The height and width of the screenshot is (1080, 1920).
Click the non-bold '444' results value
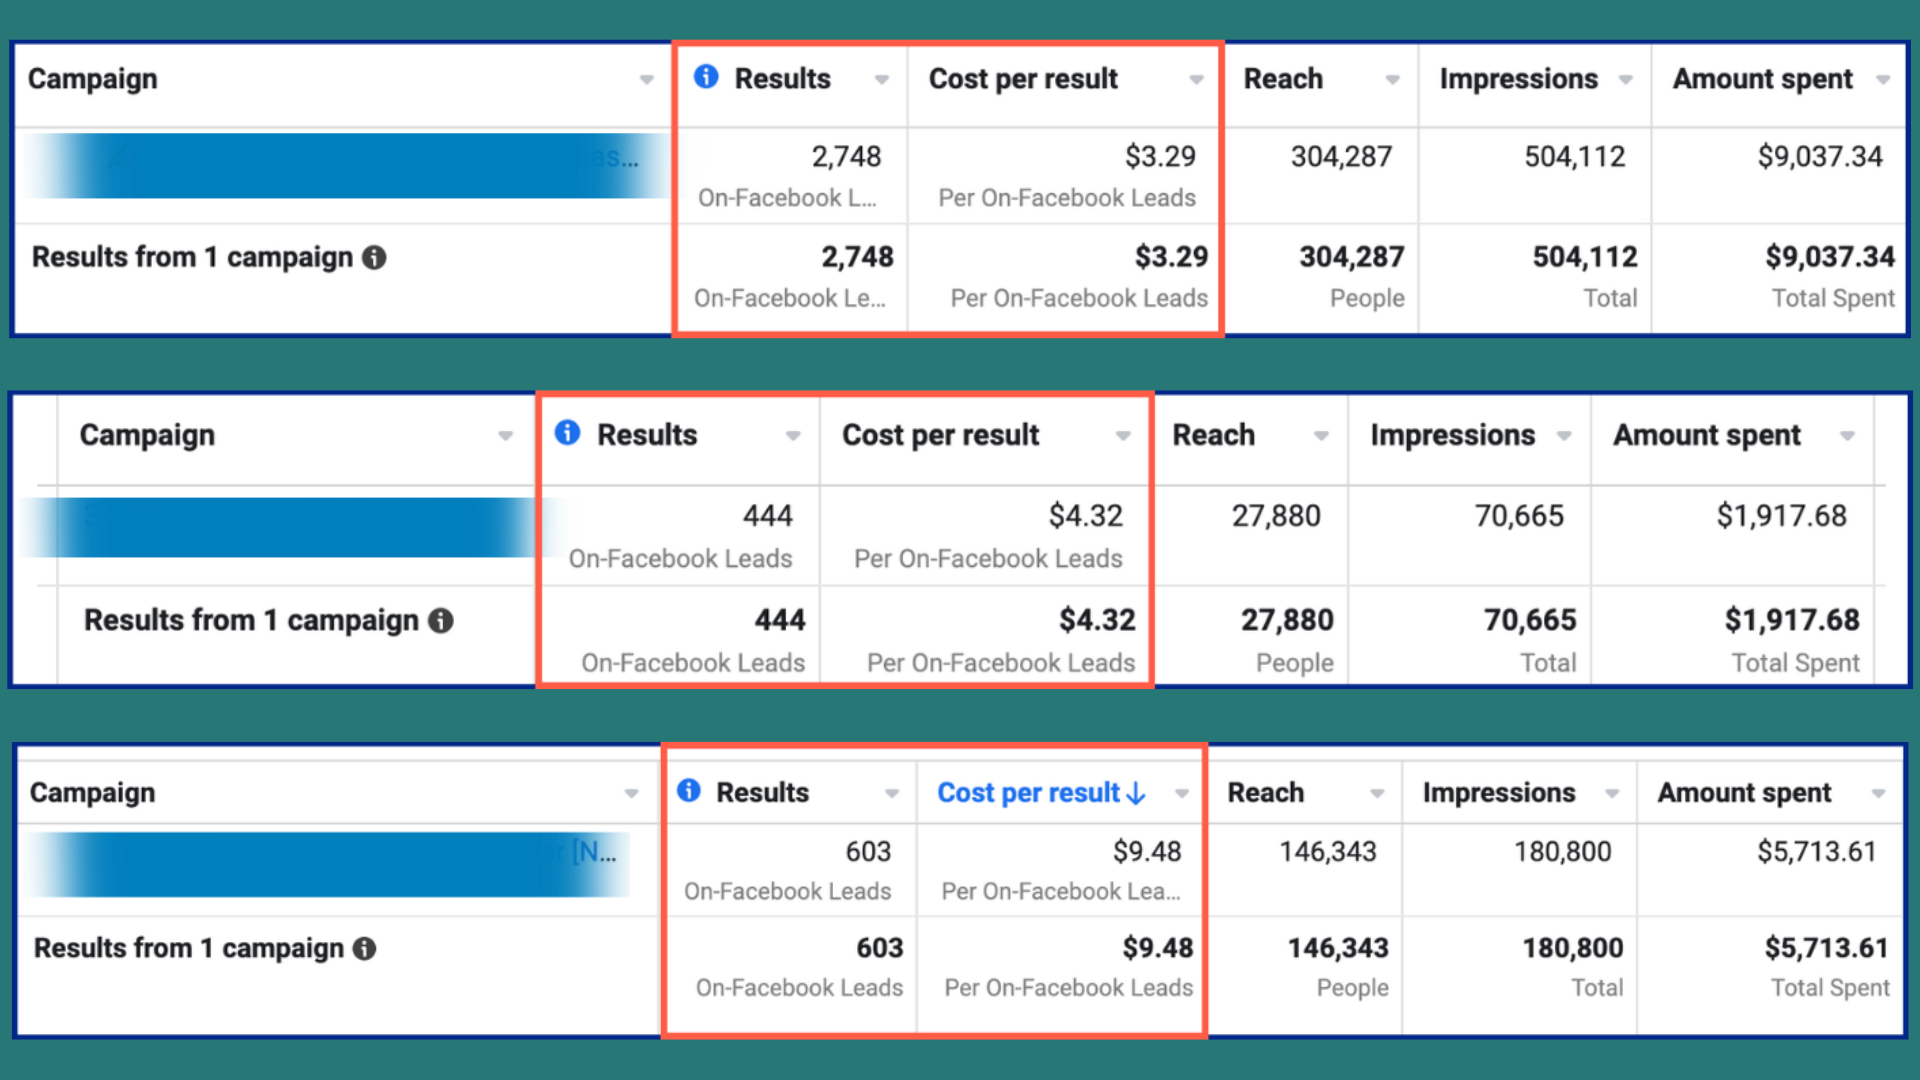(767, 516)
